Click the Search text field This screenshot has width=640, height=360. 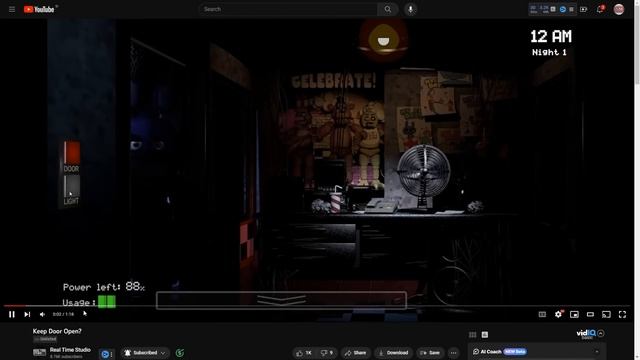(x=288, y=9)
